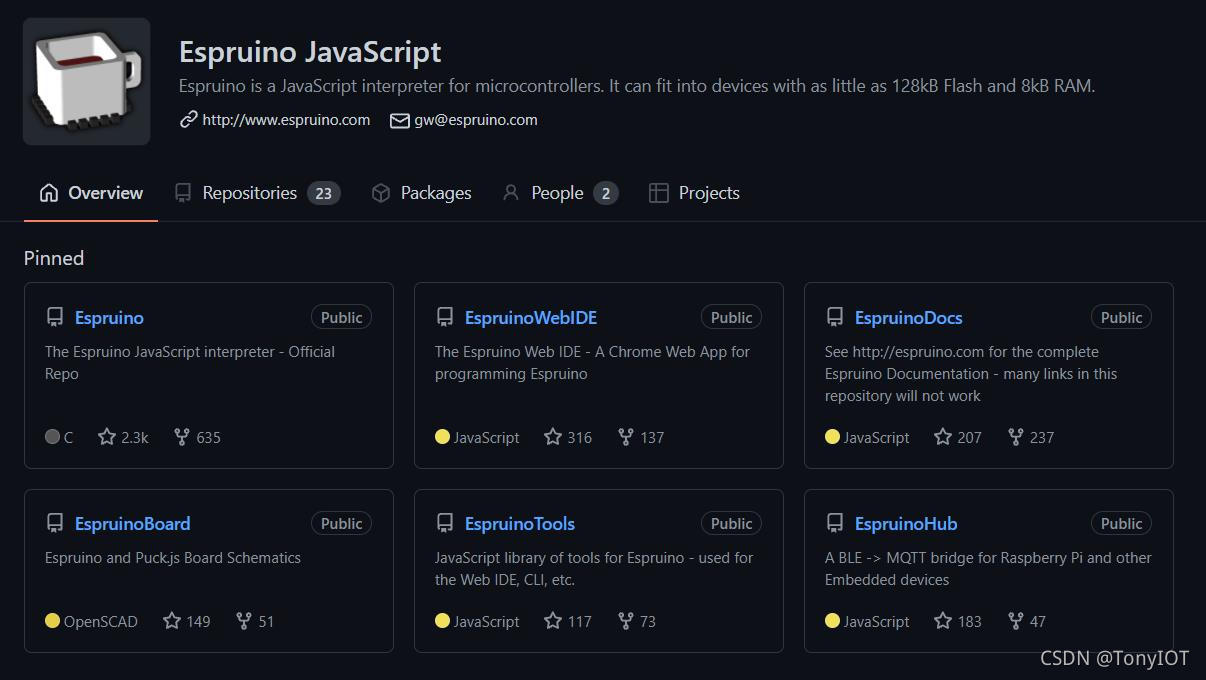The image size is (1206, 680).
Task: Click the Public badge on EspruinoBoard card
Action: (x=342, y=523)
